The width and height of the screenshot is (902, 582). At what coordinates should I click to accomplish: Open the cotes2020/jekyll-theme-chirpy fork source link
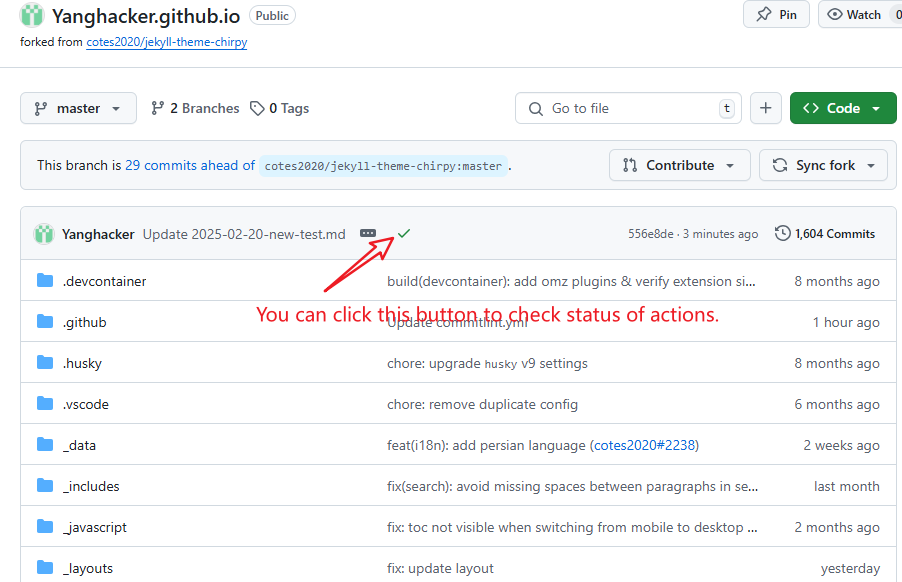(167, 42)
